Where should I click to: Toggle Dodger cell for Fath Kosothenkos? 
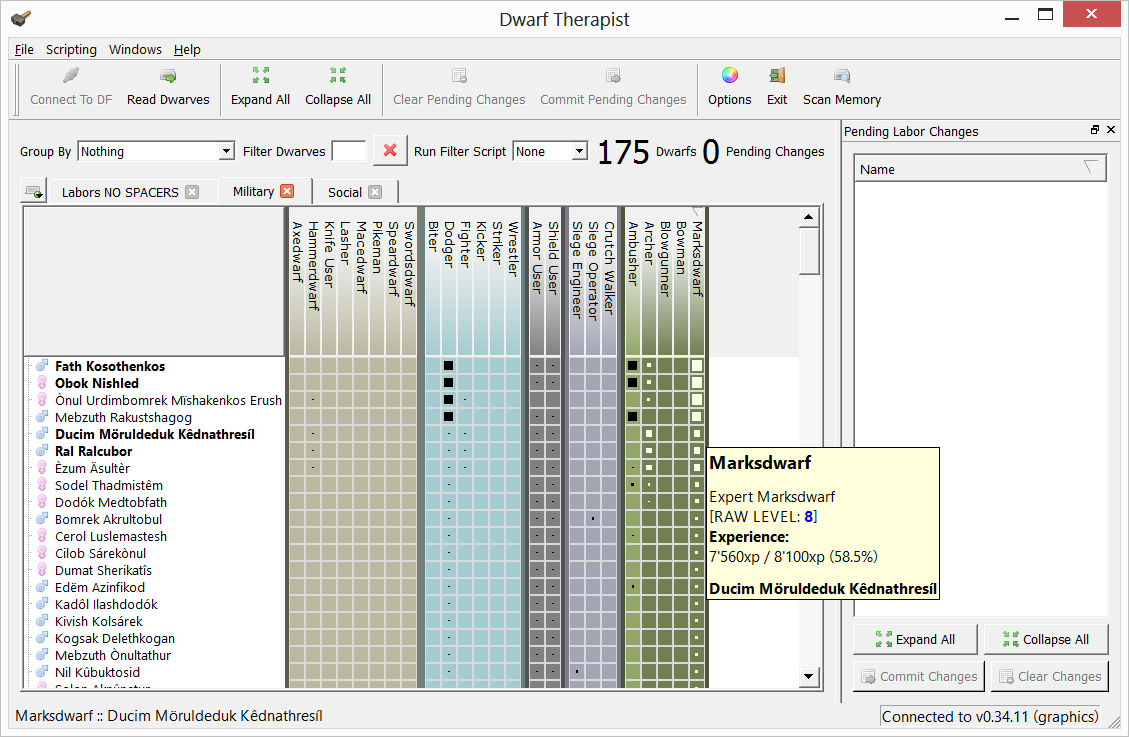[449, 366]
